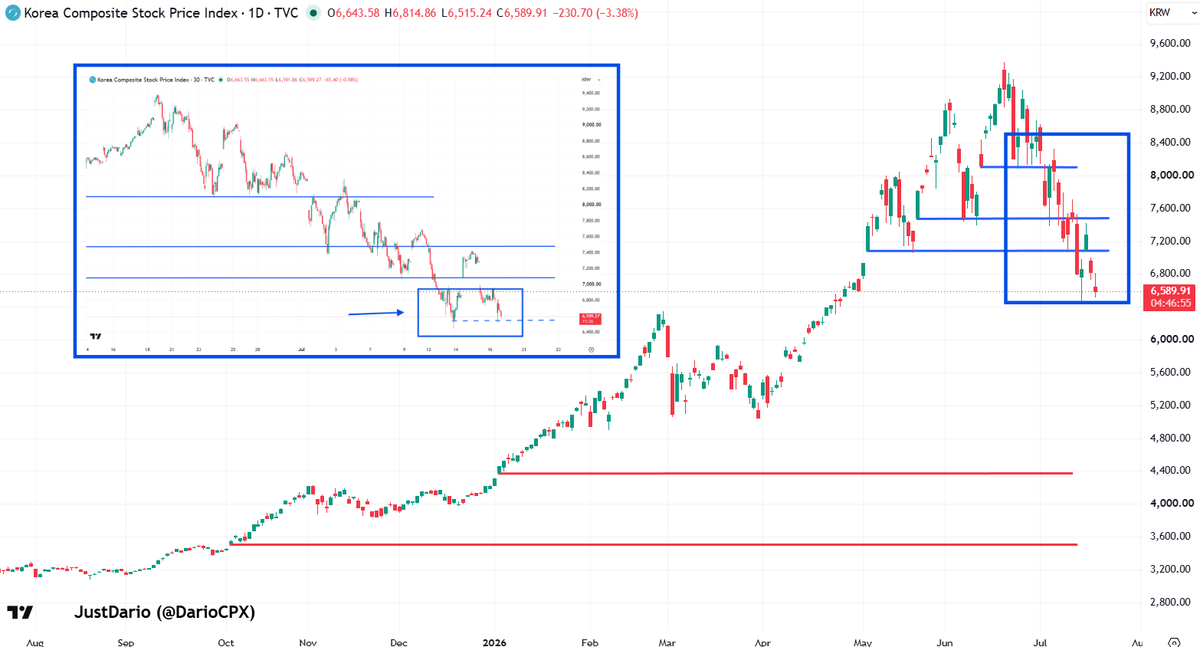Click the TradingView logo beside JustDario text
Screen dimensions: 1200x647
point(20,612)
